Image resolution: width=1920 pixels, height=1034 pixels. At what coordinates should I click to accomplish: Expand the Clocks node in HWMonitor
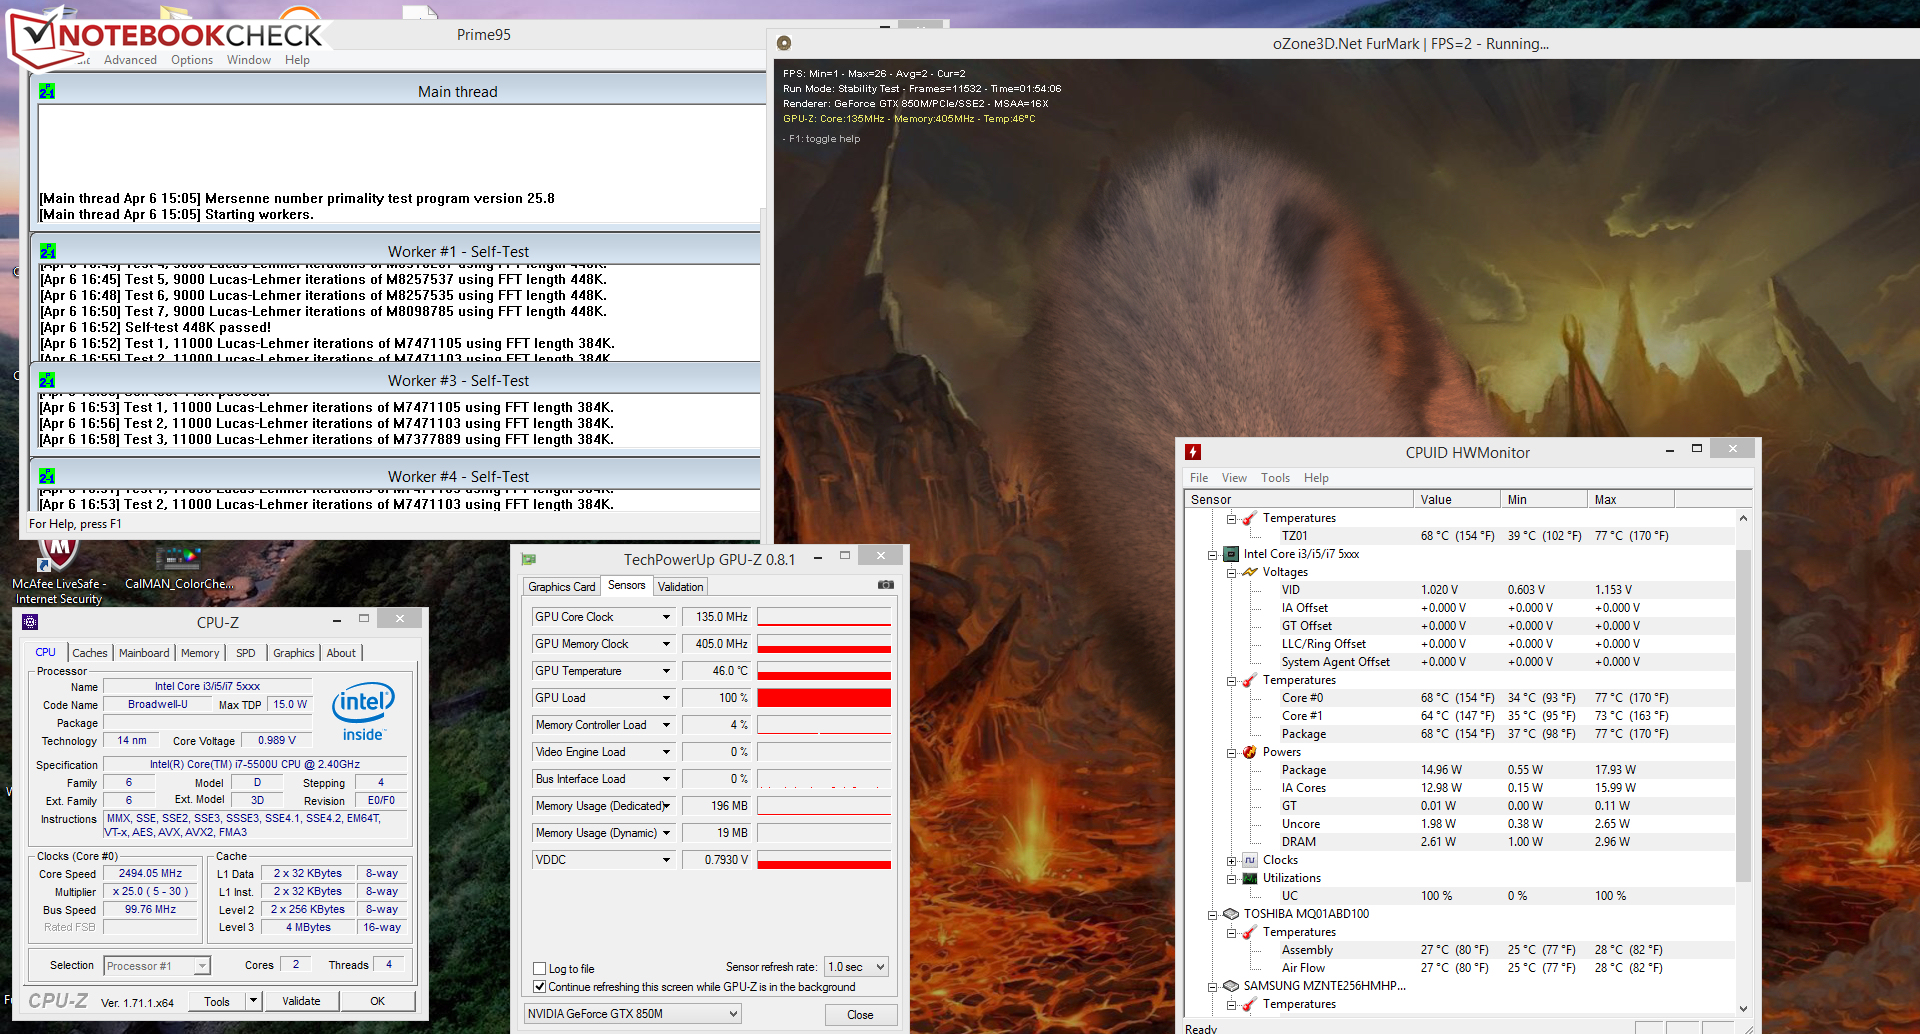coord(1231,861)
